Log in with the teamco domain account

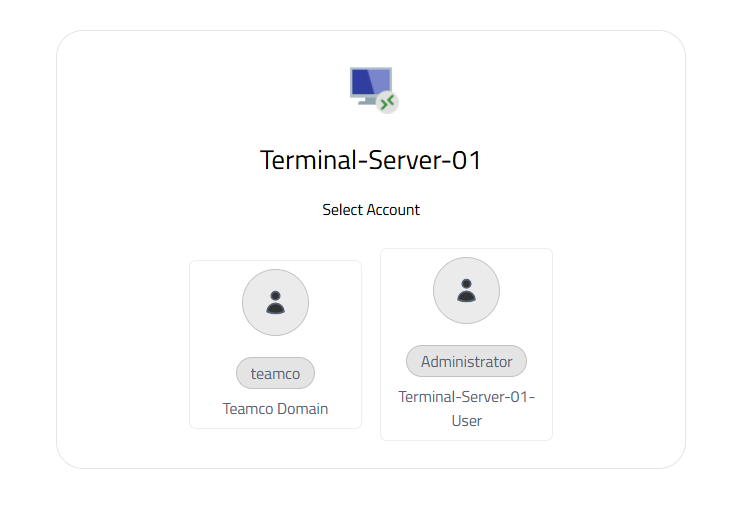[275, 344]
